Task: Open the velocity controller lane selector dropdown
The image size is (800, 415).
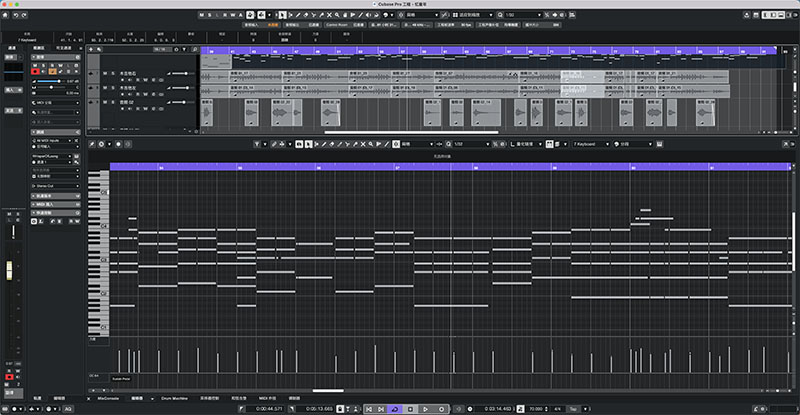Action: click(x=98, y=339)
